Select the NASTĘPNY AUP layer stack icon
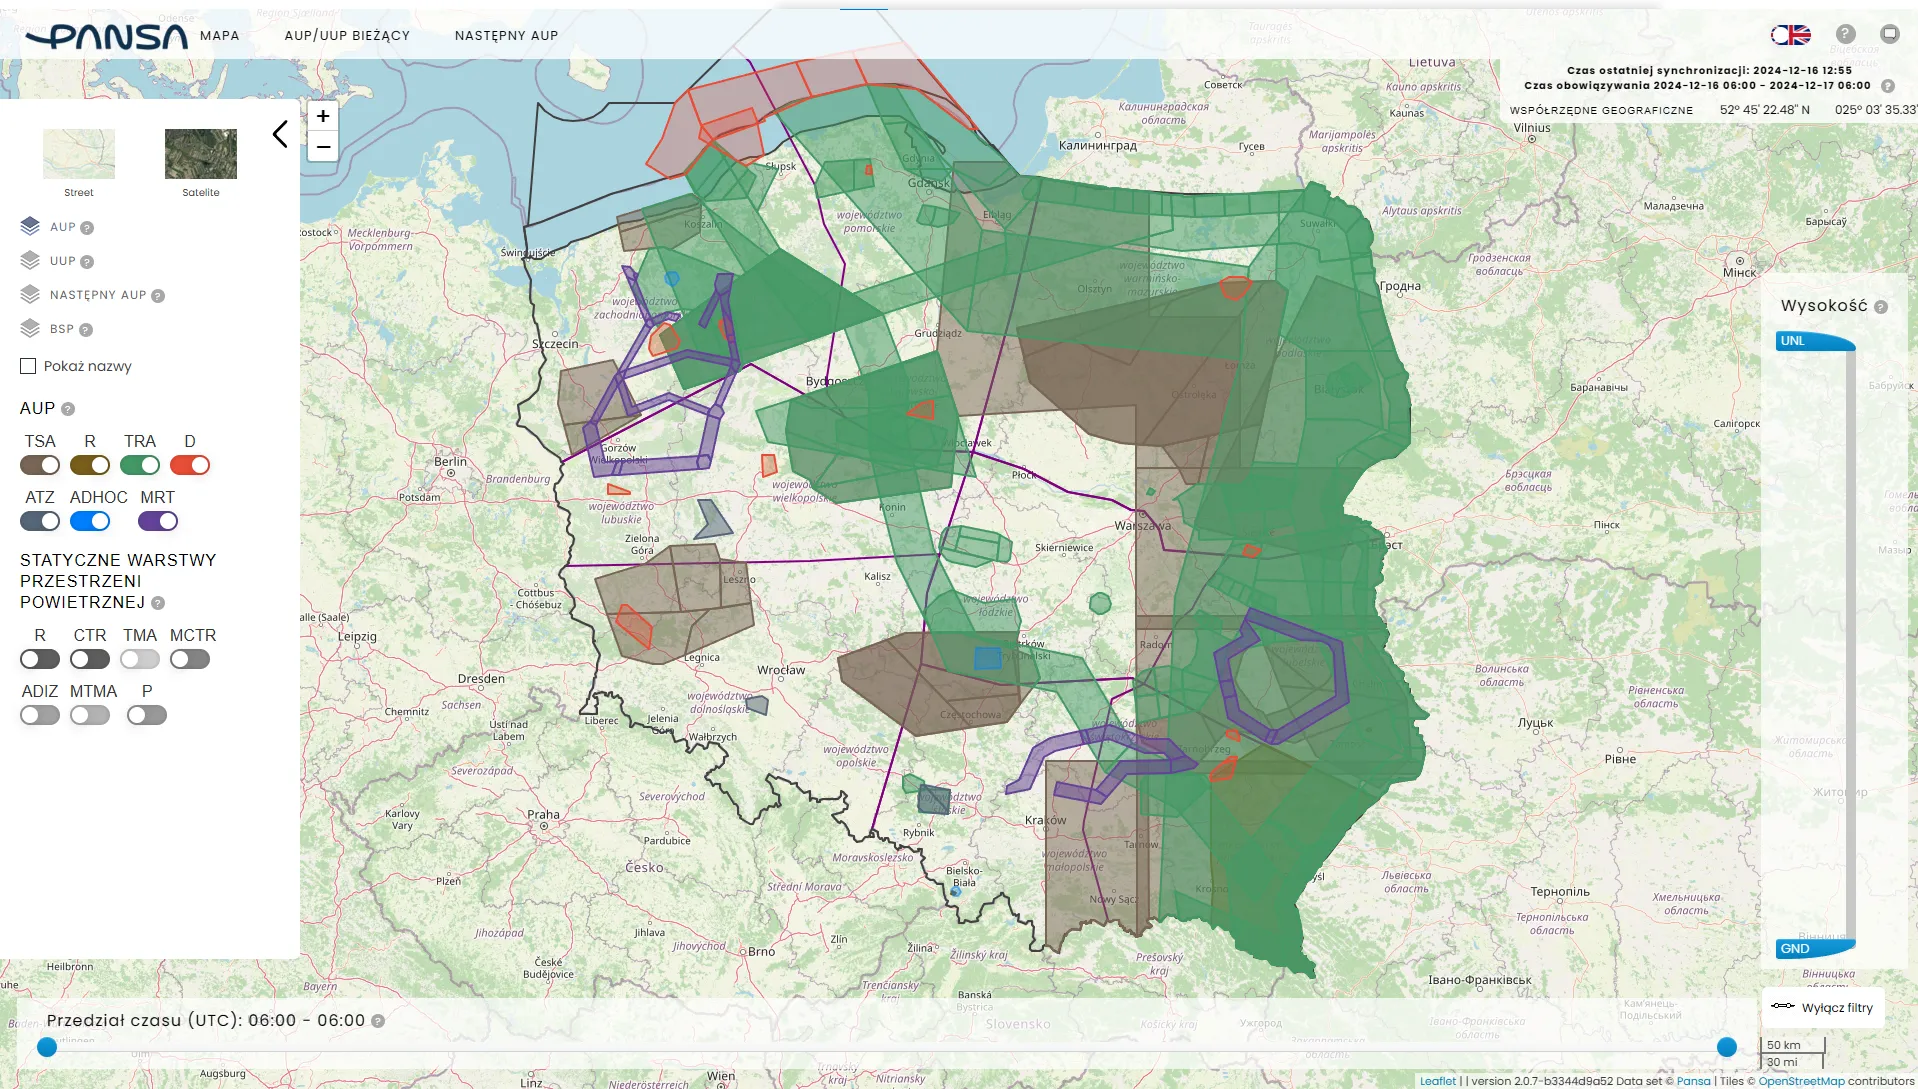1918x1089 pixels. [x=29, y=294]
